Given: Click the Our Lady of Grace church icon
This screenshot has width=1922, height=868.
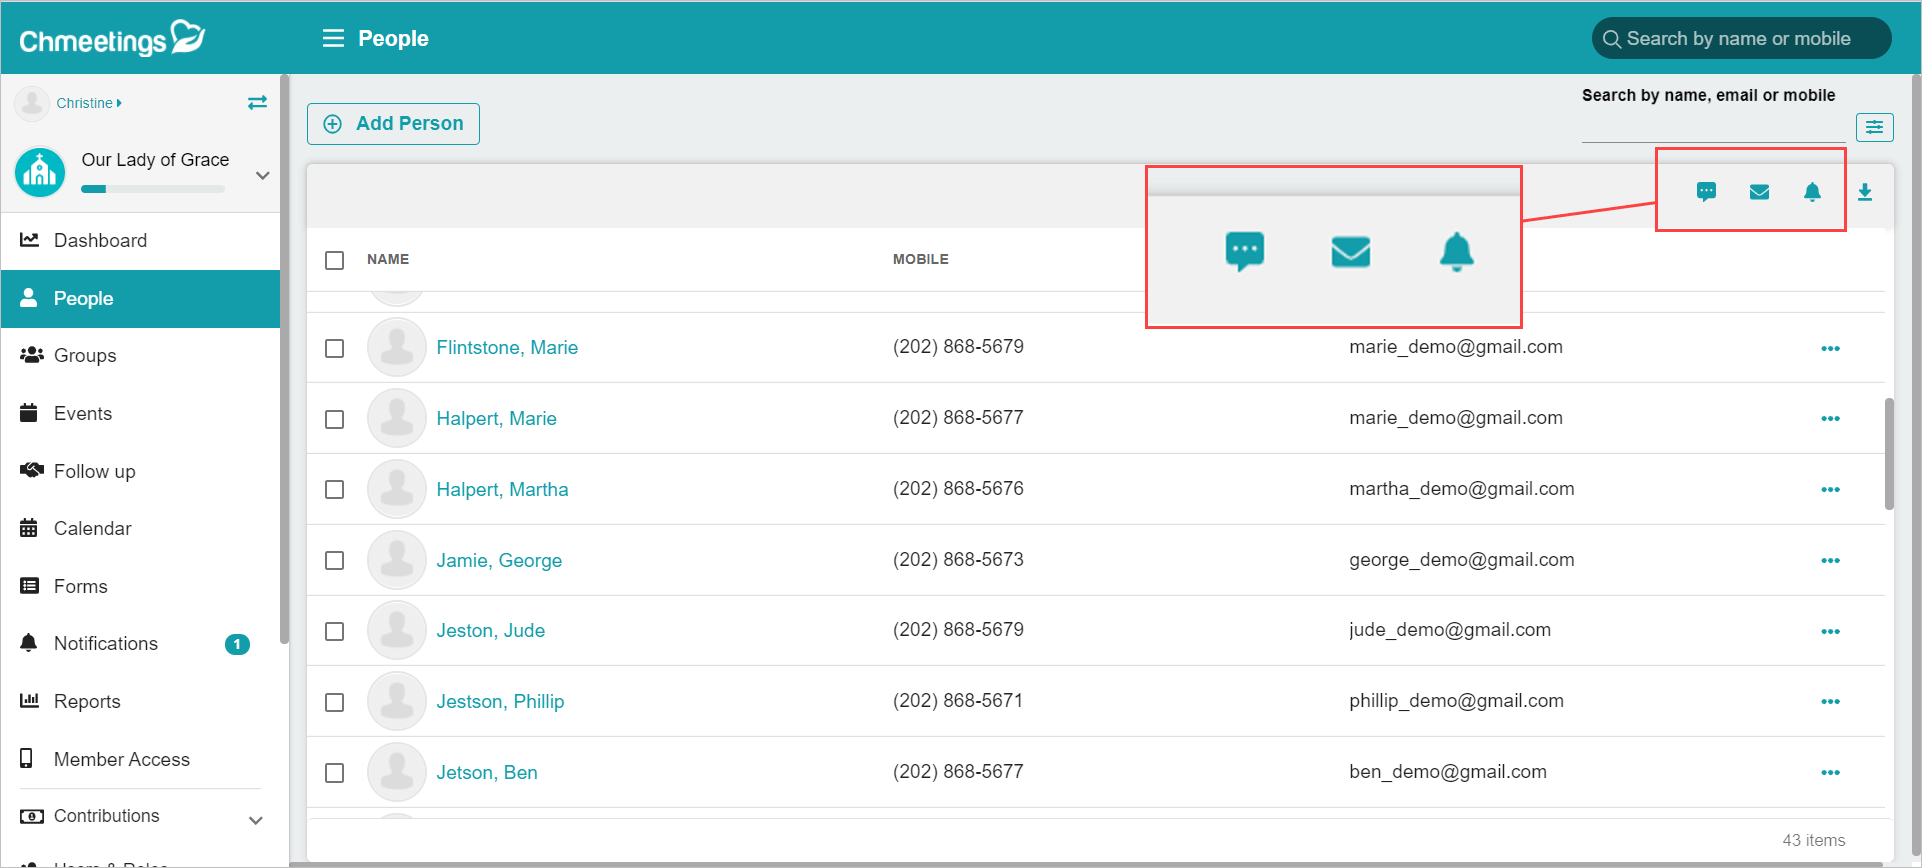Looking at the screenshot, I should pos(40,172).
